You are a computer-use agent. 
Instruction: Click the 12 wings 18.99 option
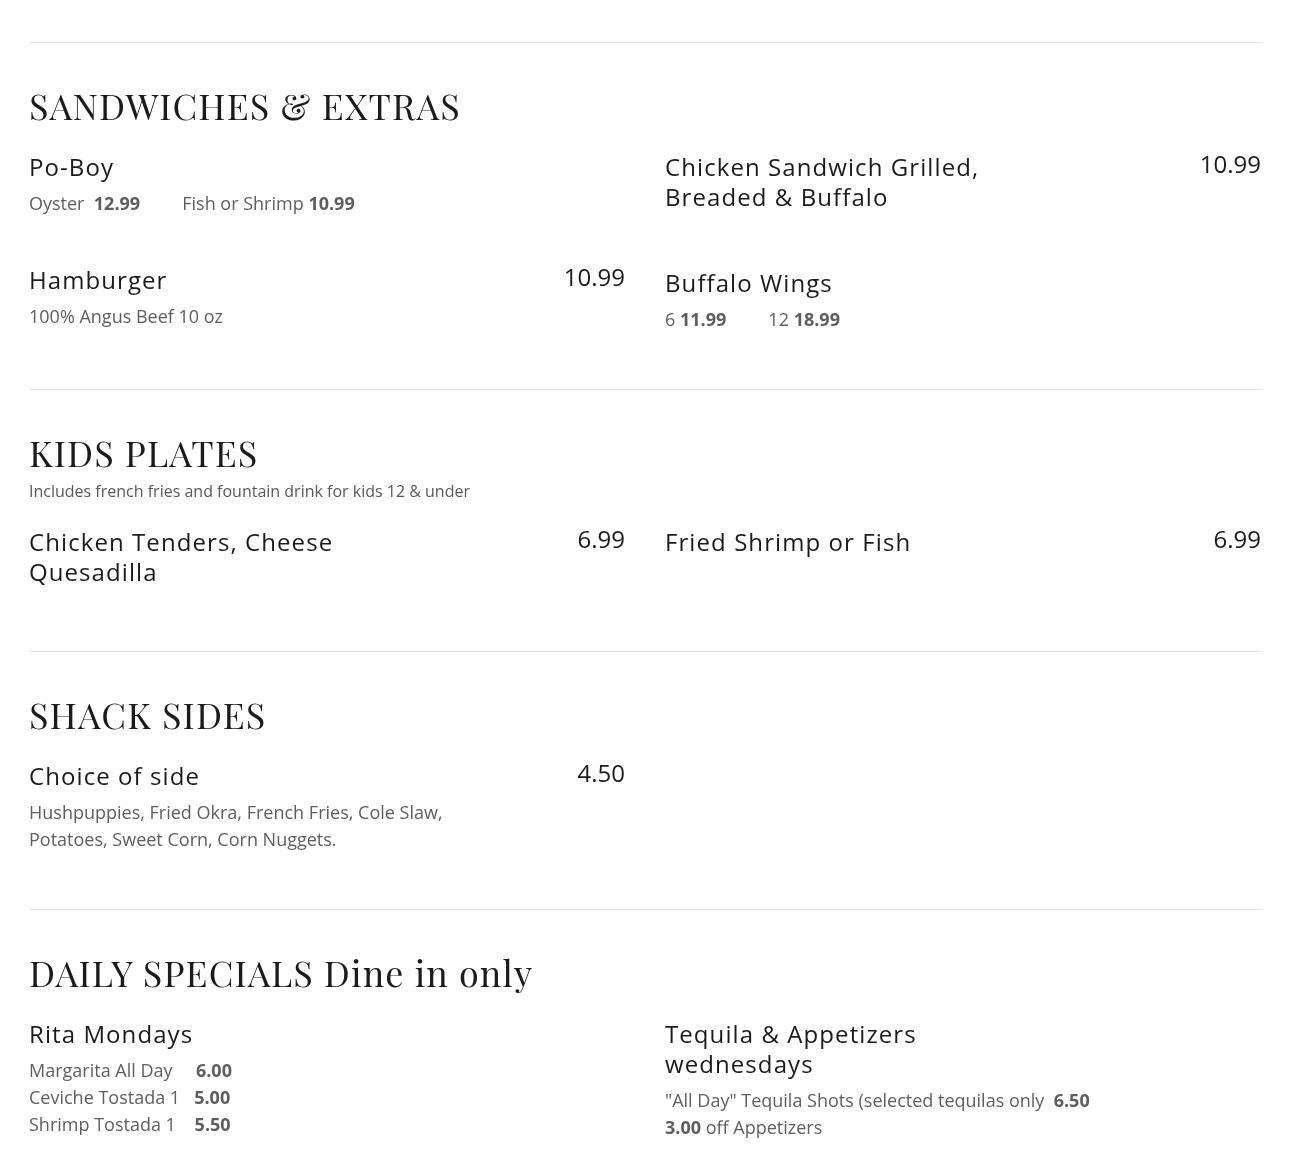tap(804, 320)
